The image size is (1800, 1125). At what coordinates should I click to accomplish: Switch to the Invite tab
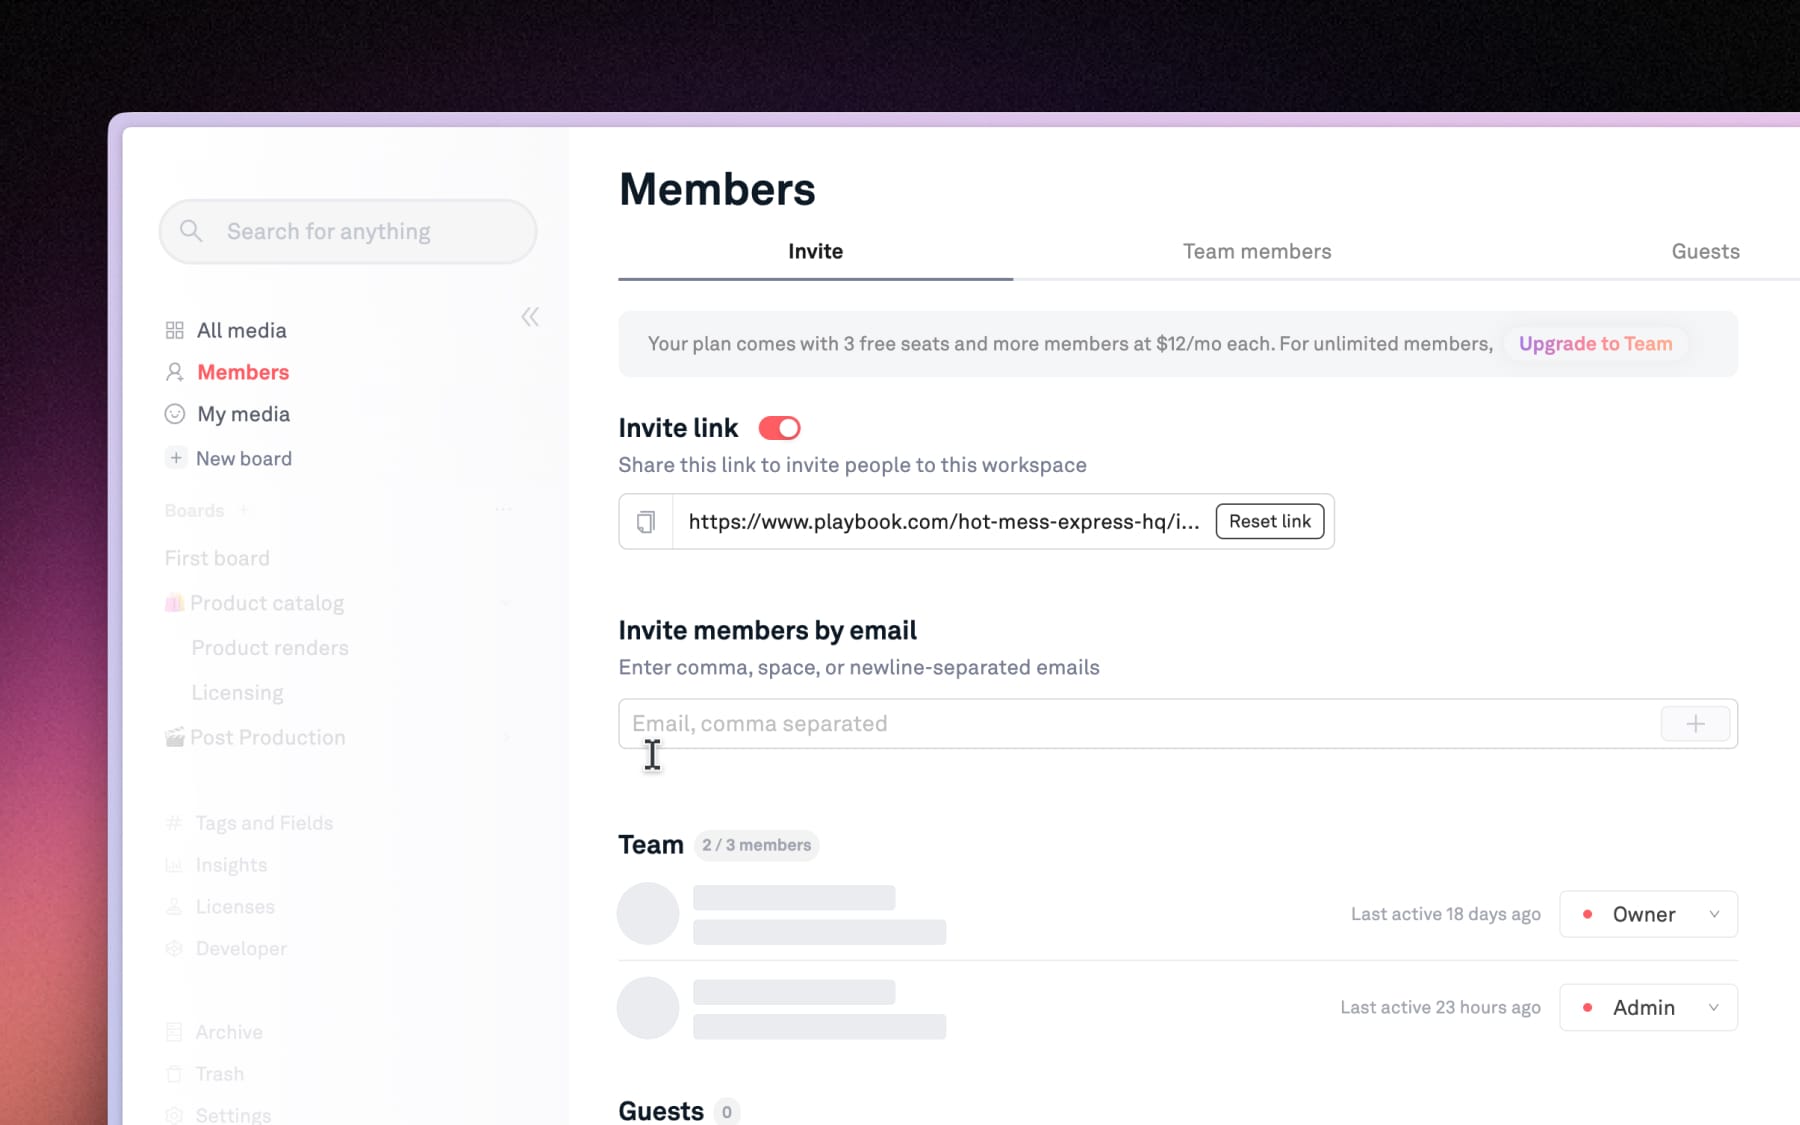(815, 251)
